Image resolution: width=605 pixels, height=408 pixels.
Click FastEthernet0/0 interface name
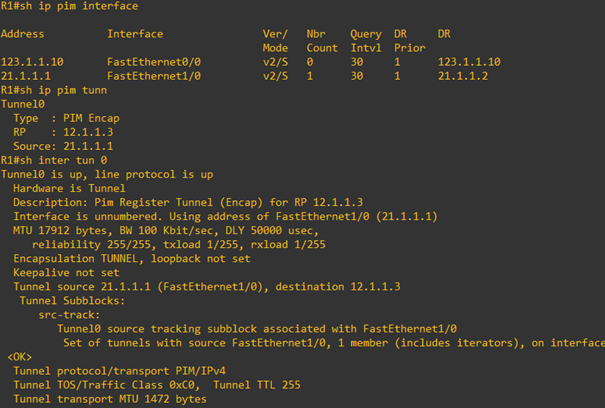pos(154,62)
